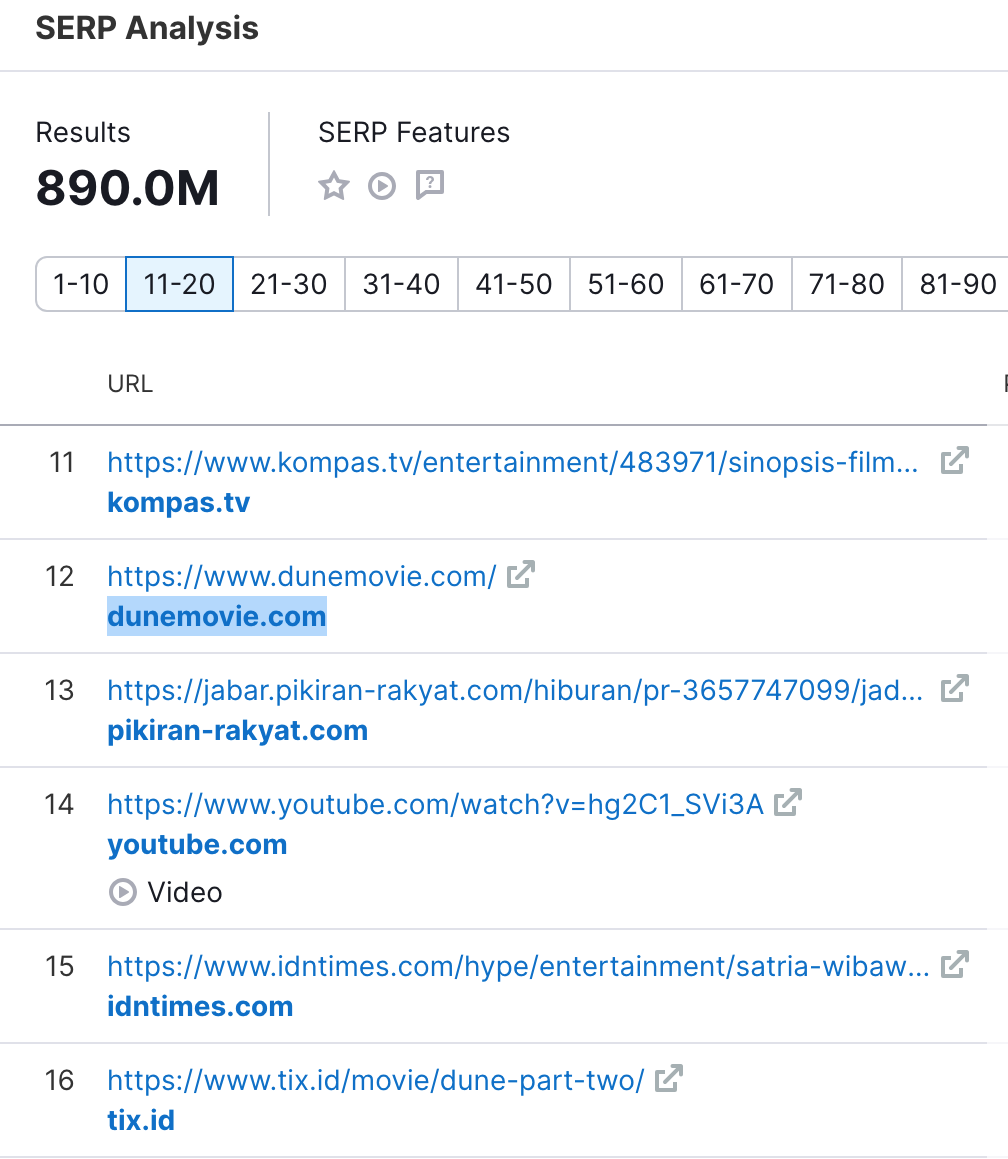The image size is (1008, 1159).
Task: Open youtube.com URL external link icon
Action: click(788, 803)
